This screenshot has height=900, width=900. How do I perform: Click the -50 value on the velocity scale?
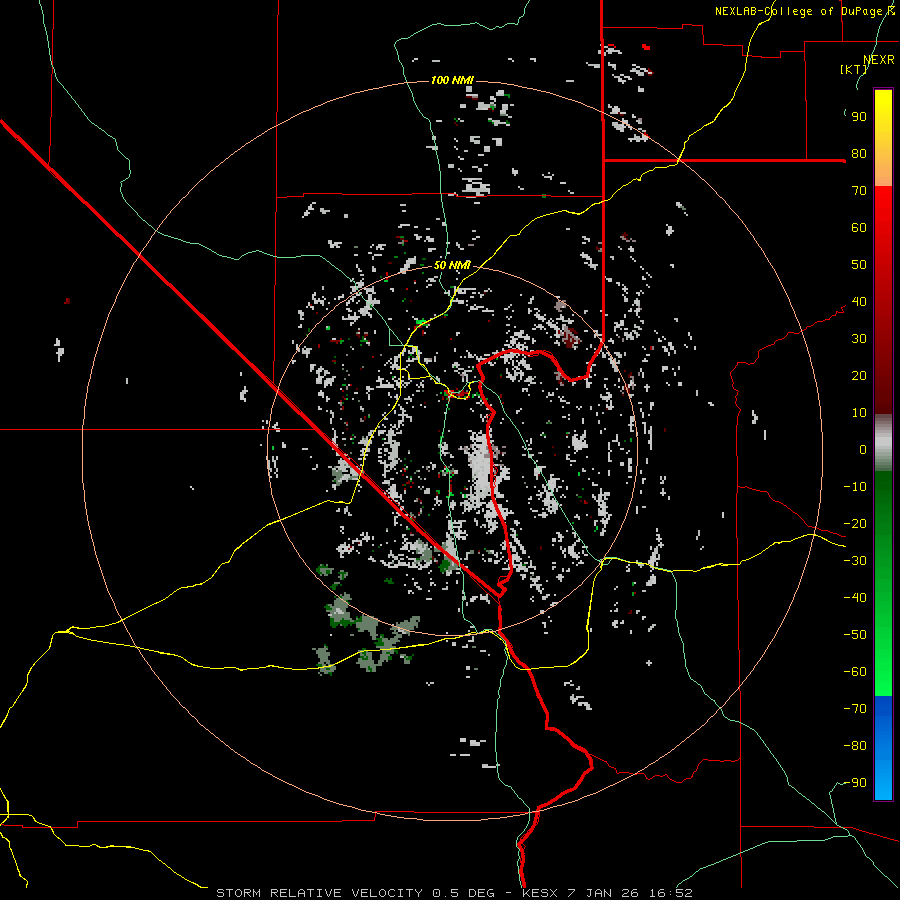(x=855, y=635)
